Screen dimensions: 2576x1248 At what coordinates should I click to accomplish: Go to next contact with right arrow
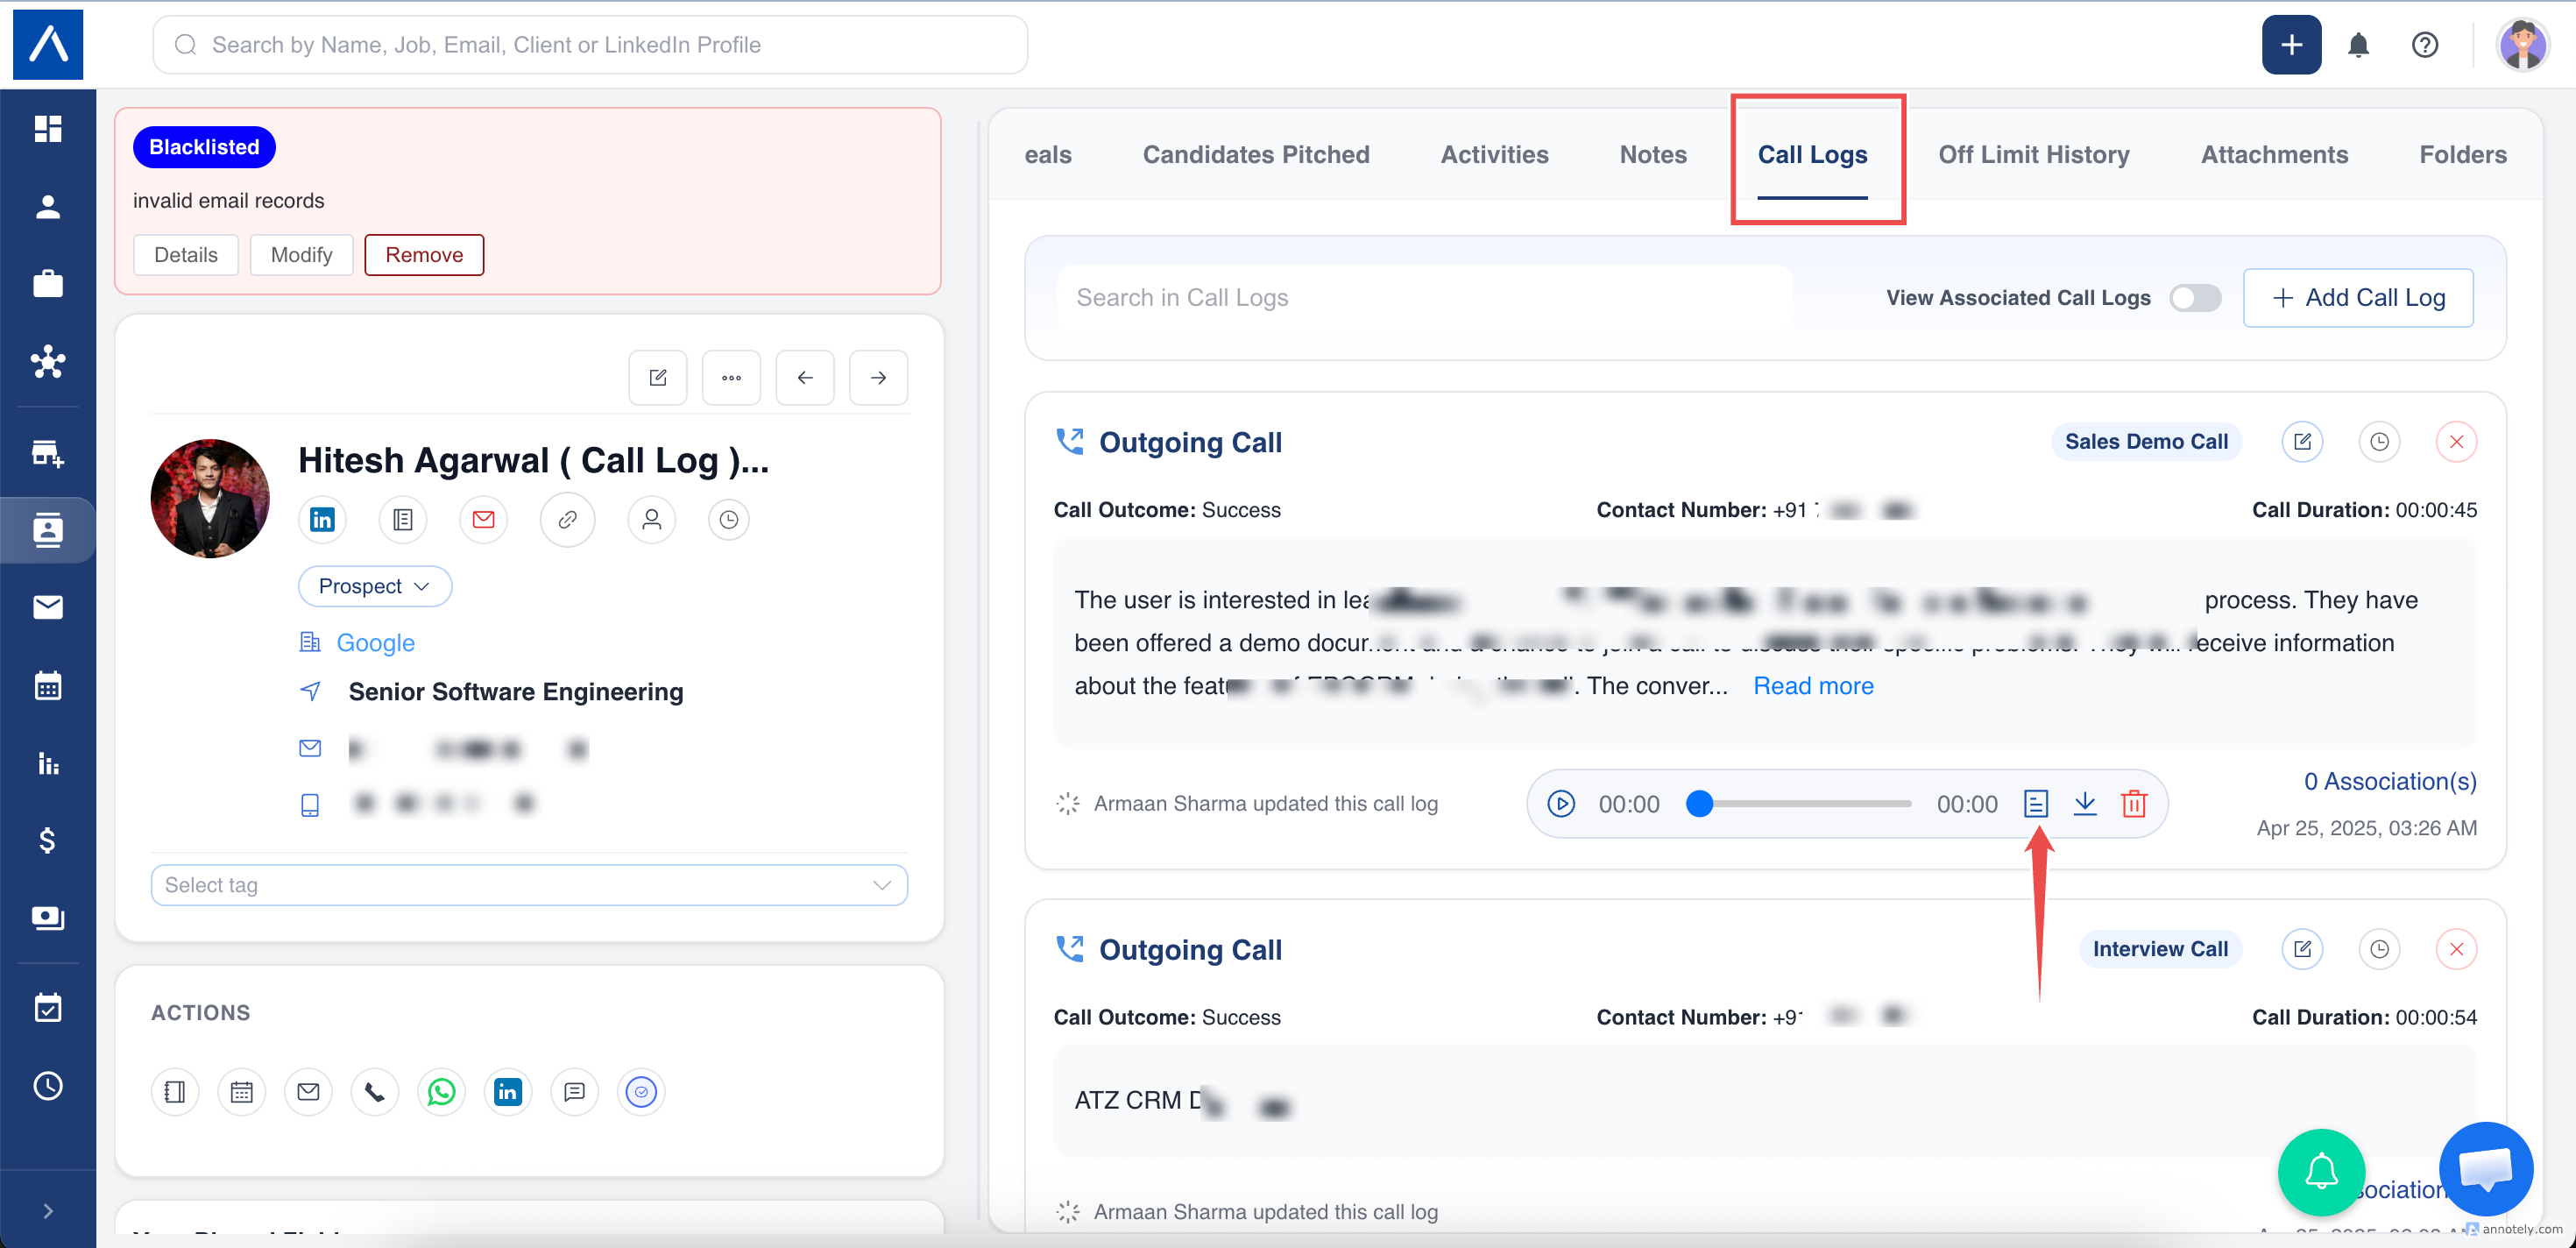[878, 378]
